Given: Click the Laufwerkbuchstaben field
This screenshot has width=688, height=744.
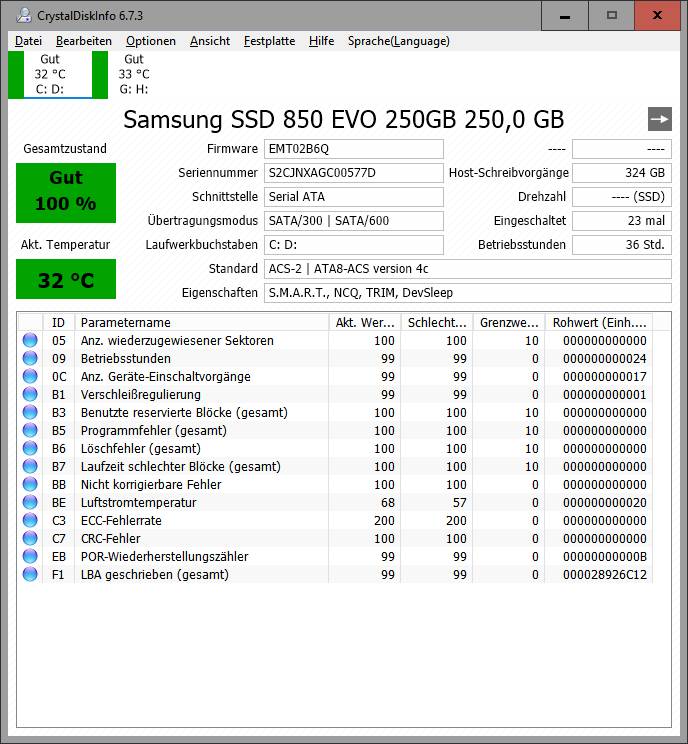Looking at the screenshot, I should pyautogui.click(x=354, y=245).
